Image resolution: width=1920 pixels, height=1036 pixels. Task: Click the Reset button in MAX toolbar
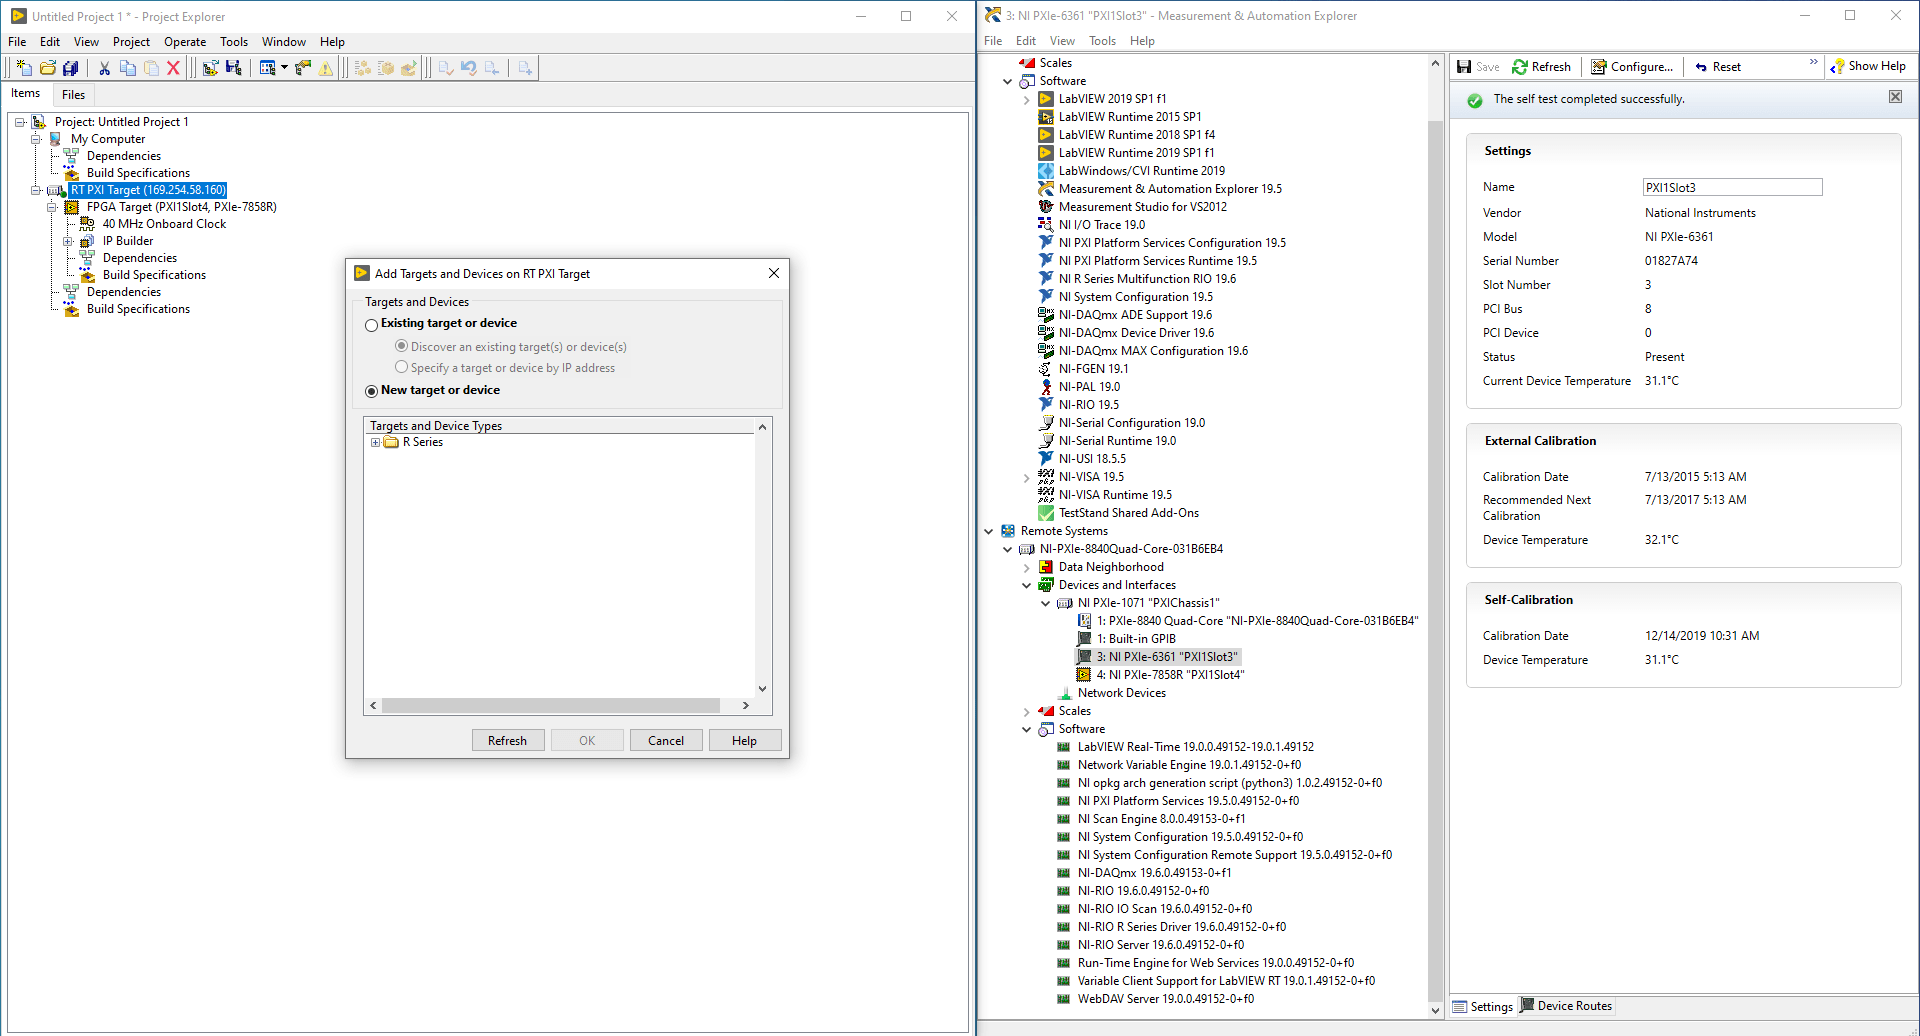1718,67
